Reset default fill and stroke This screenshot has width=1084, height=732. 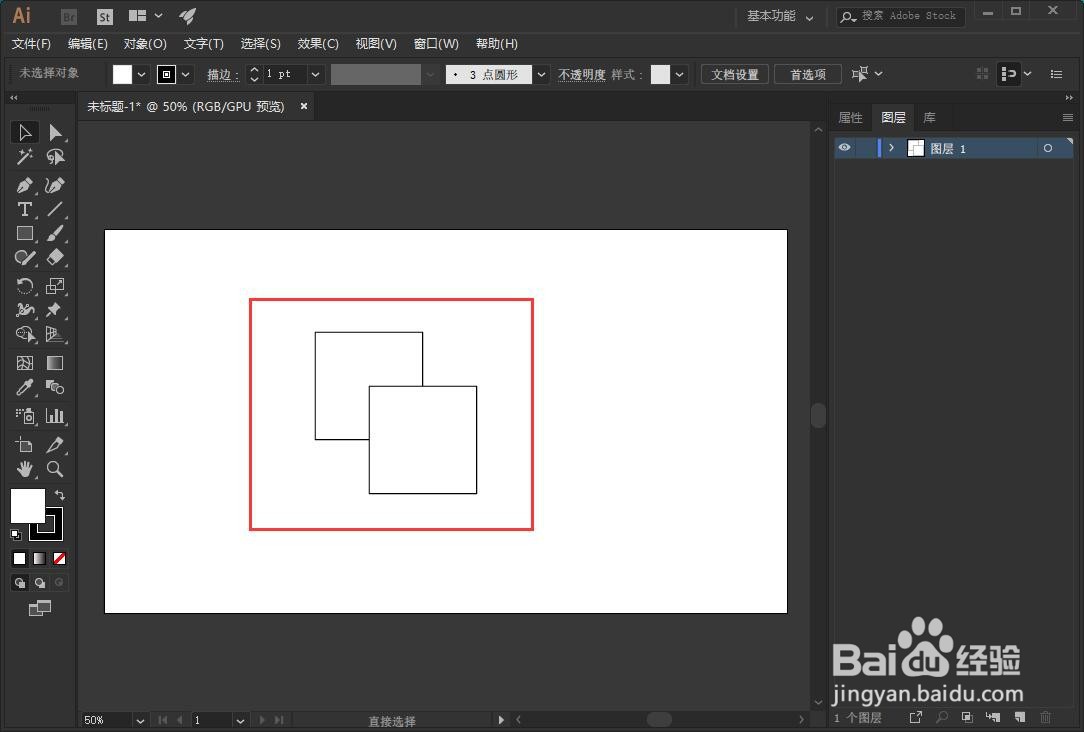[16, 534]
